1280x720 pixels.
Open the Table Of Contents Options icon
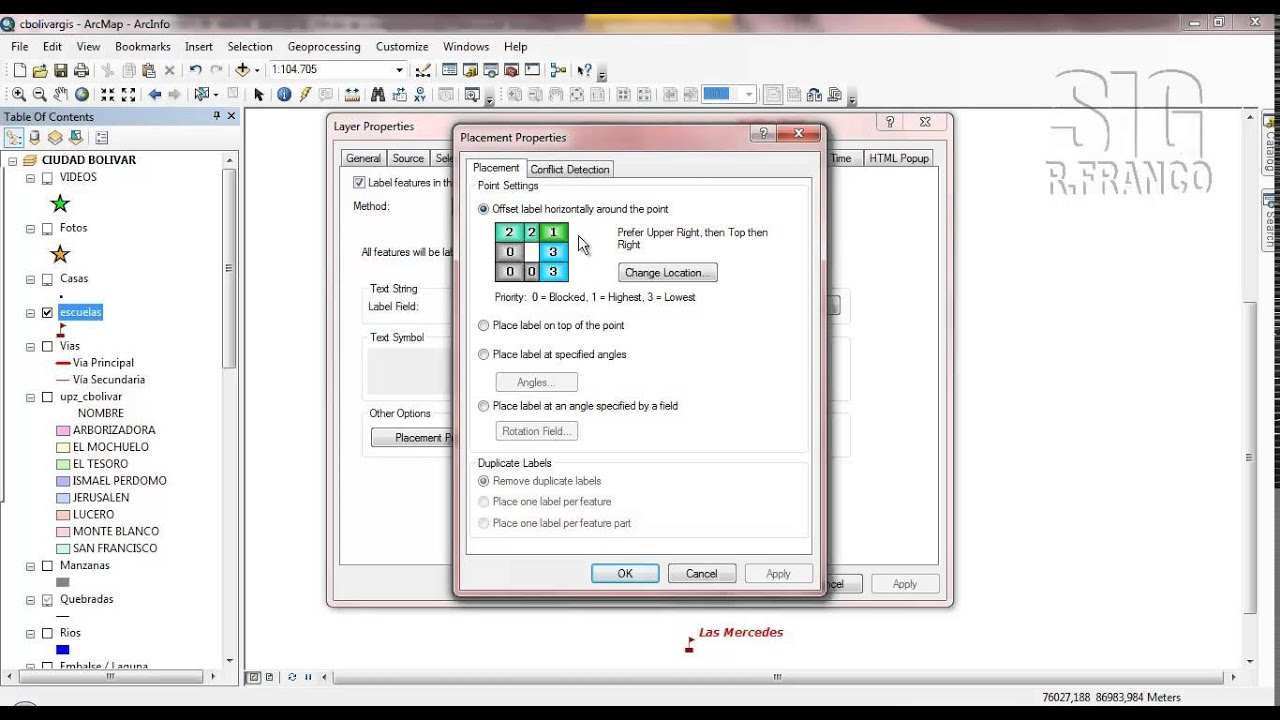tap(101, 138)
